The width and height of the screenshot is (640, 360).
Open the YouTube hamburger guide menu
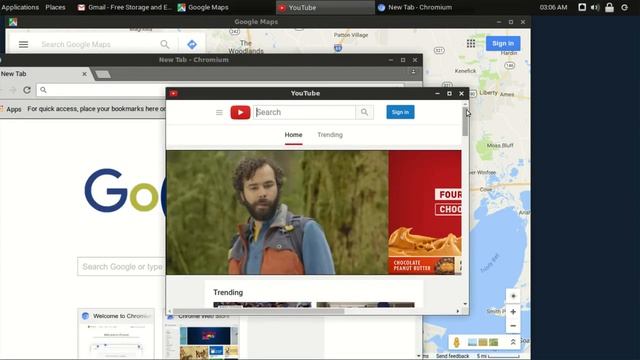pos(219,112)
